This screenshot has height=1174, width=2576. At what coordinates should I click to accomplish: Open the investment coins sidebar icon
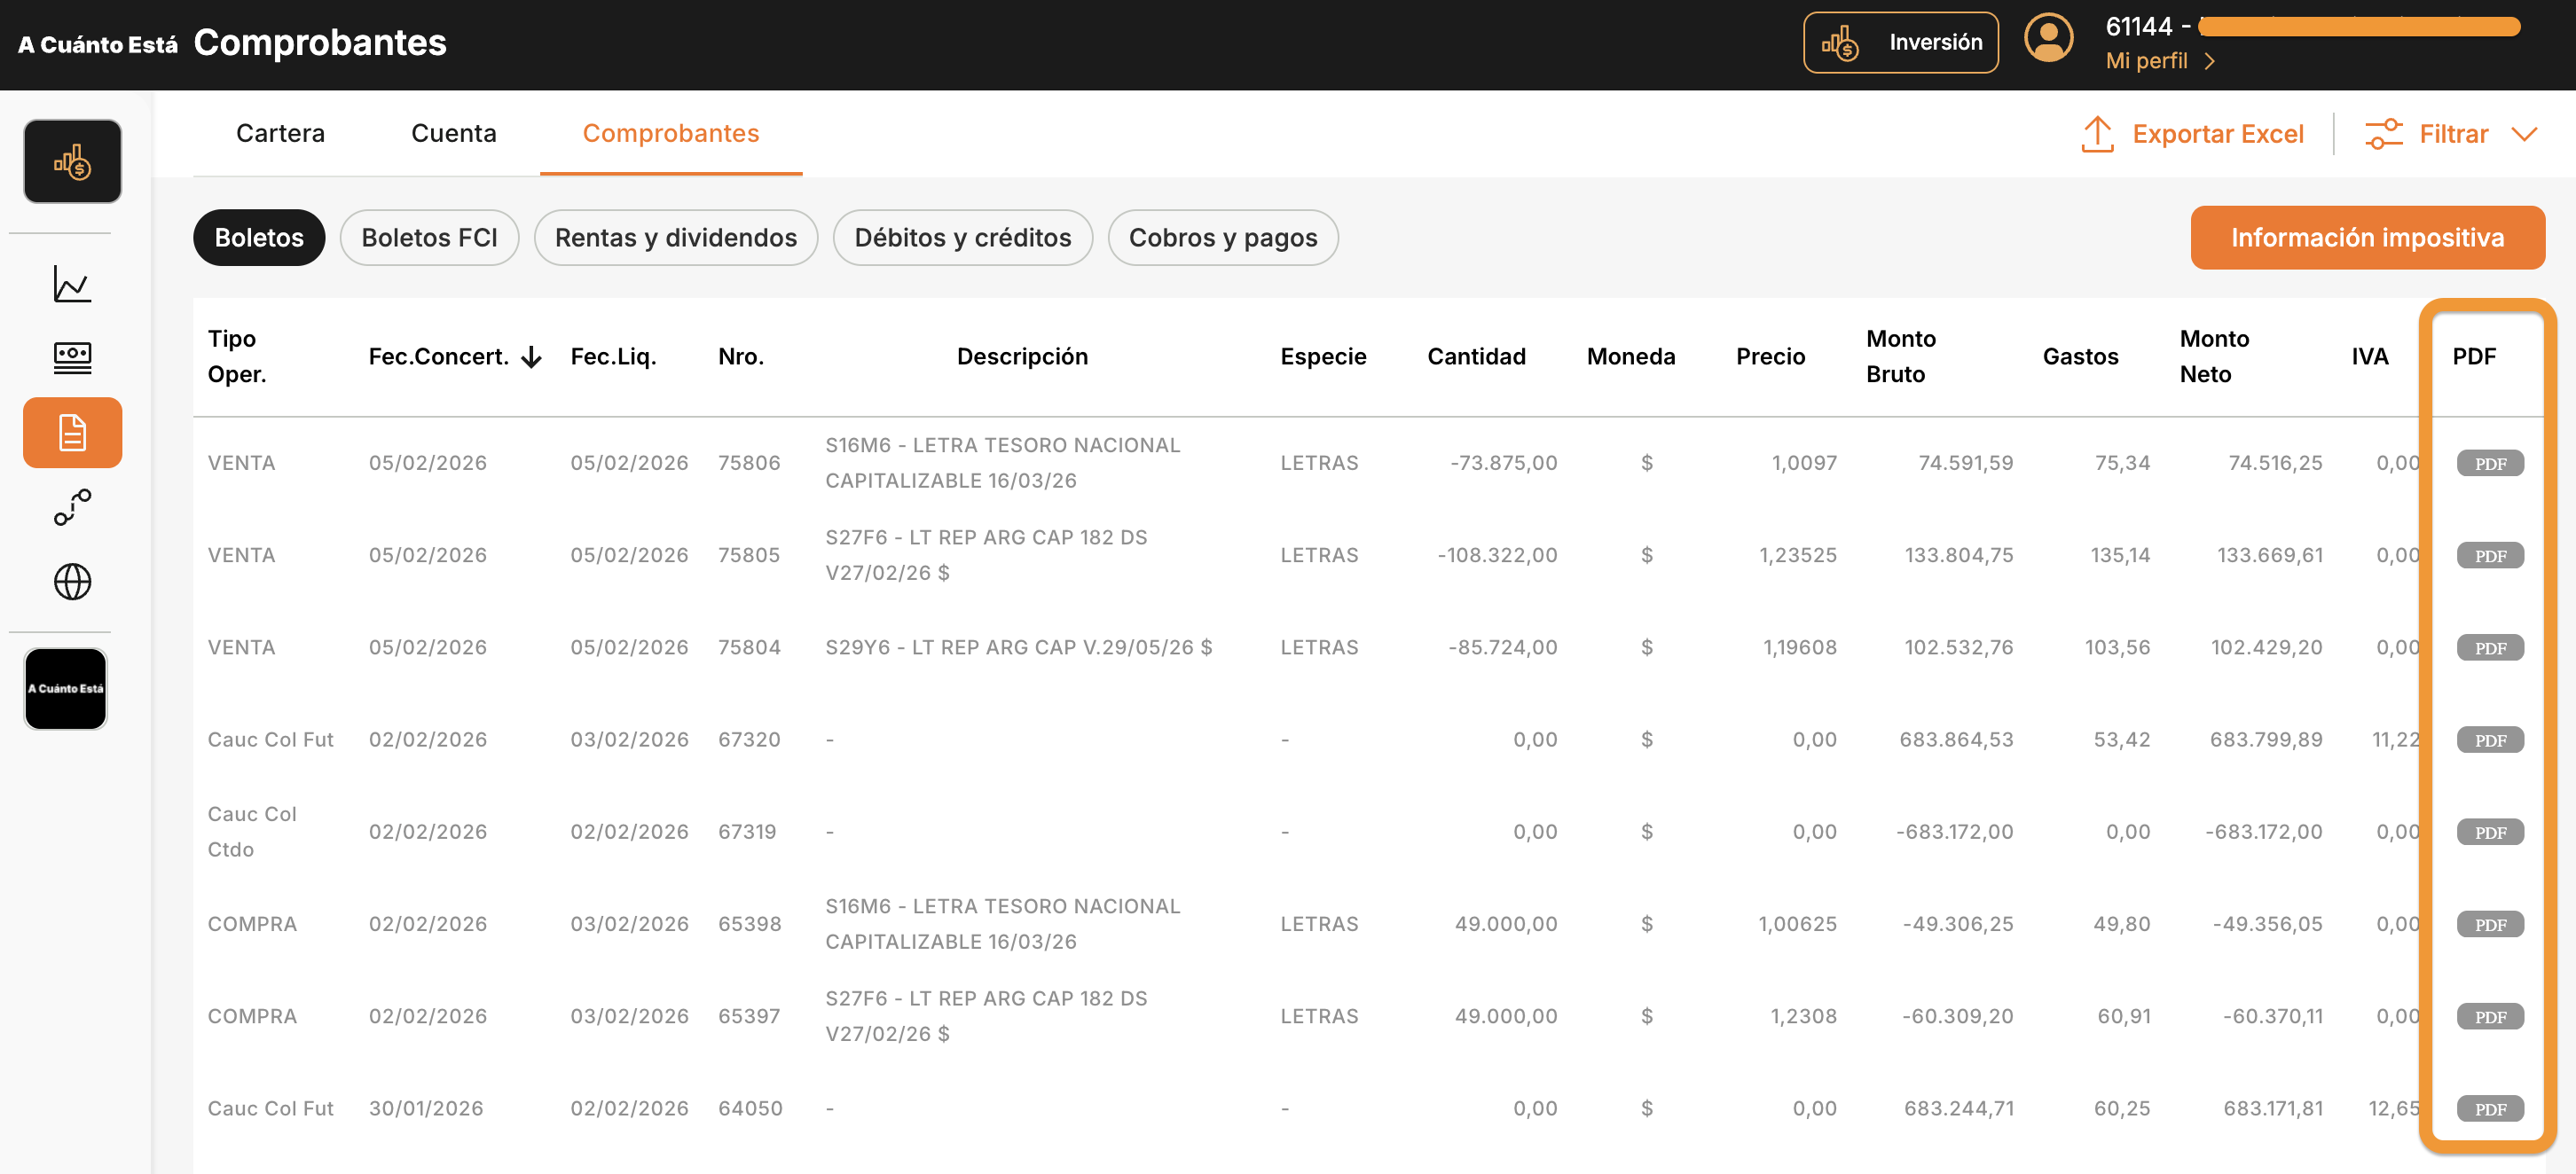click(72, 162)
